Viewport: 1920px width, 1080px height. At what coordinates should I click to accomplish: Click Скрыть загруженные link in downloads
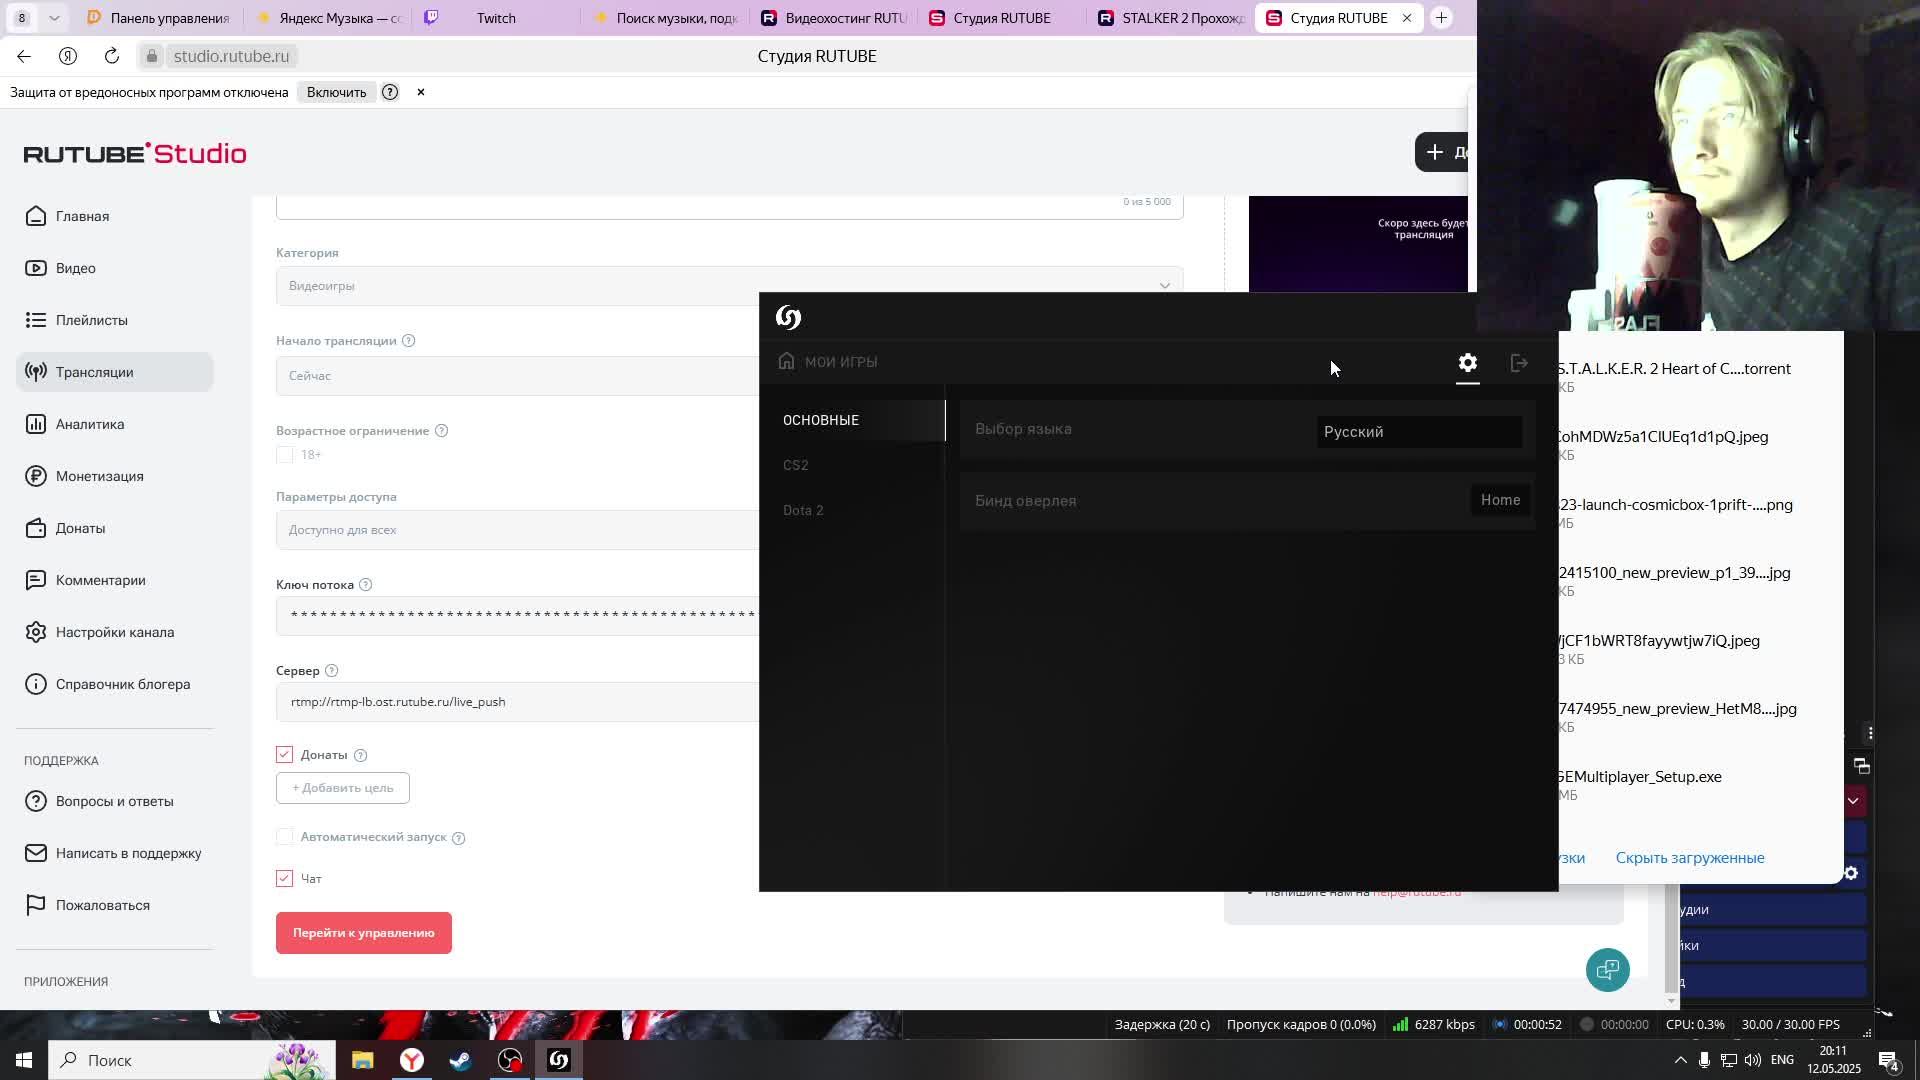click(1689, 858)
